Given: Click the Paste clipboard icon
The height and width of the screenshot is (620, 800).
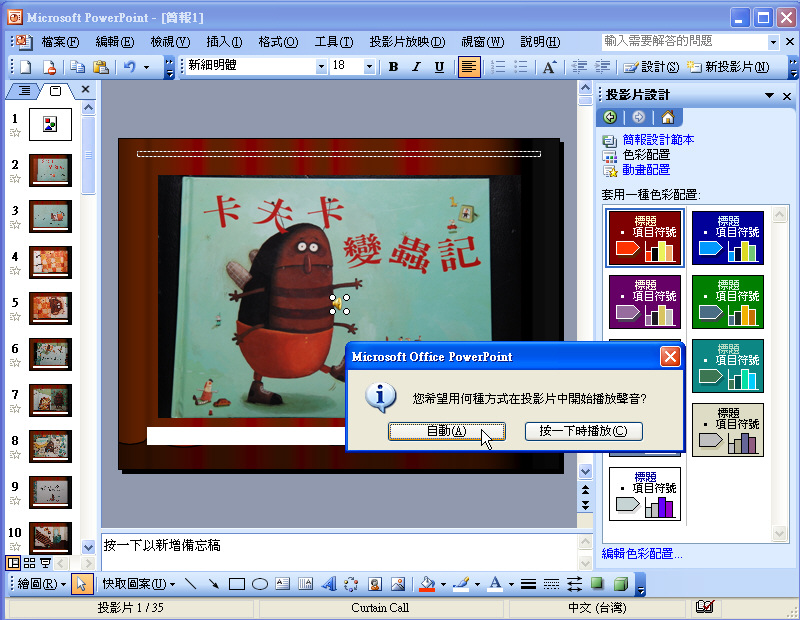Looking at the screenshot, I should [101, 67].
